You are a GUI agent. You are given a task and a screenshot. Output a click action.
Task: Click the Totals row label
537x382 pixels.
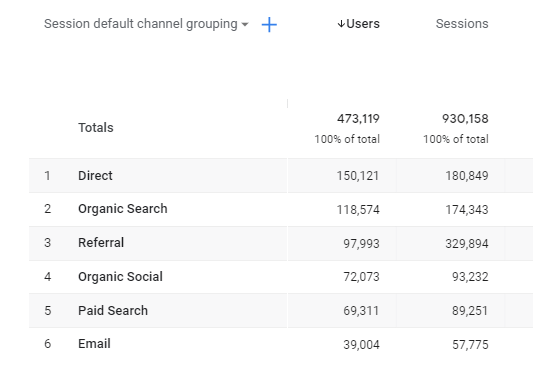[x=96, y=127]
